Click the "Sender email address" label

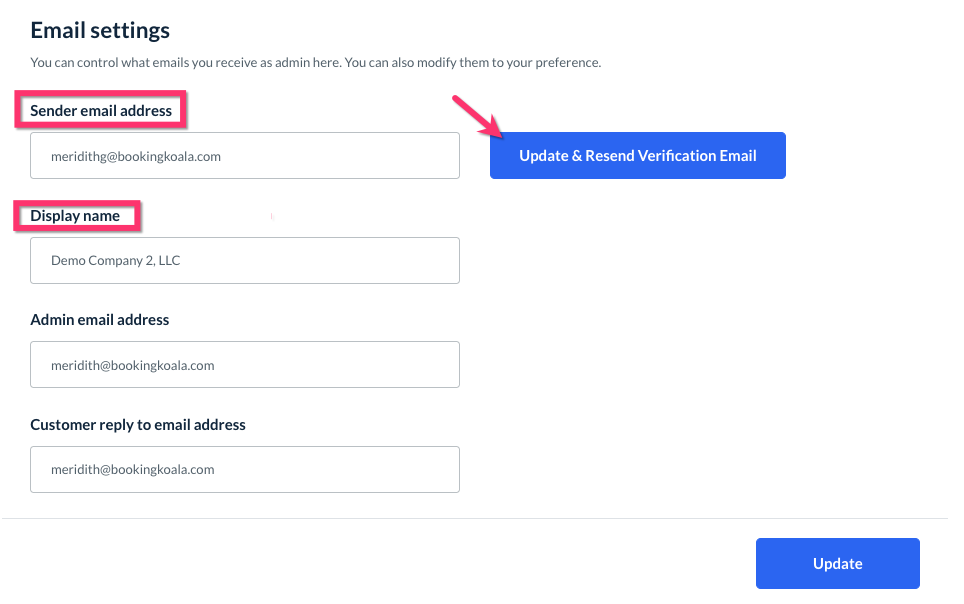[101, 110]
